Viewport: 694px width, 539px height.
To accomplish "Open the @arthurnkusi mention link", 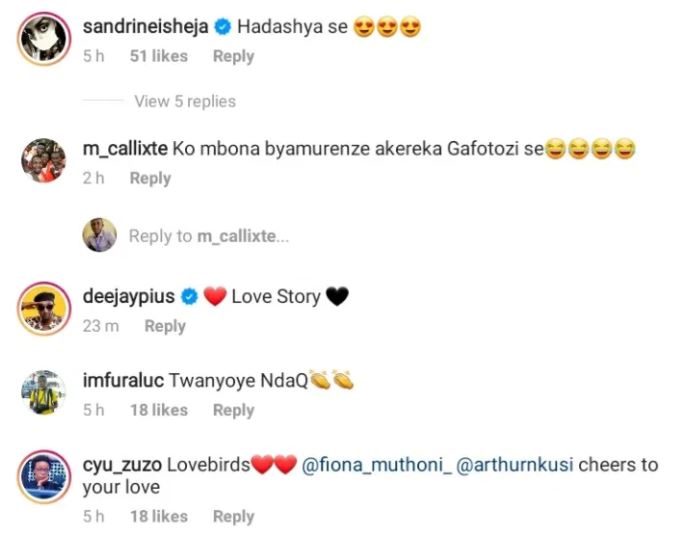I will click(x=514, y=465).
